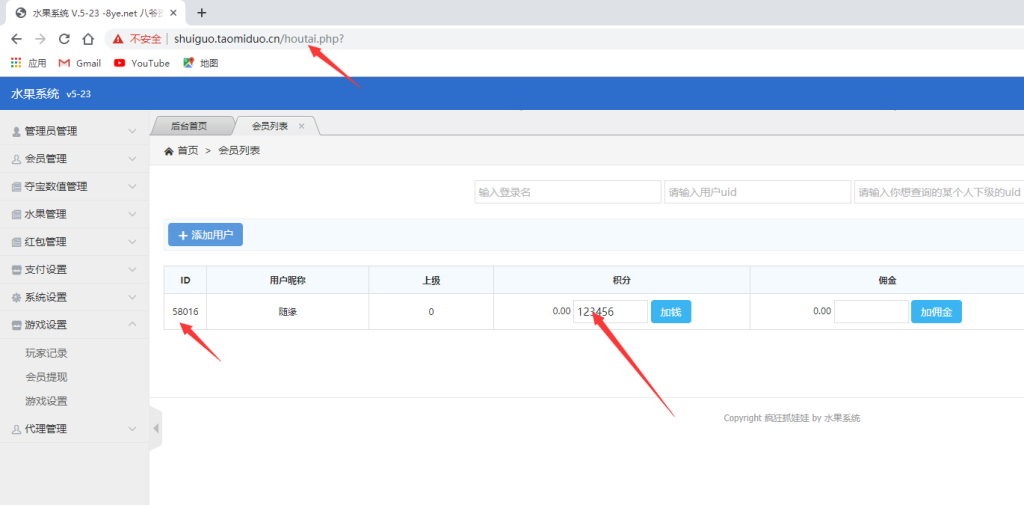Close the 会员列表 tab
The width and height of the screenshot is (1024, 505).
301,126
